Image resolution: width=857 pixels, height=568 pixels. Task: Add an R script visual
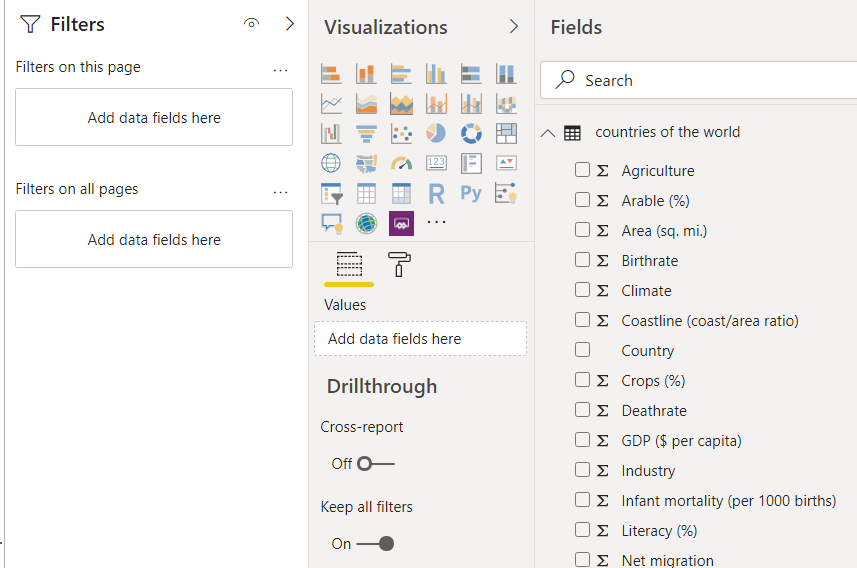coord(436,193)
